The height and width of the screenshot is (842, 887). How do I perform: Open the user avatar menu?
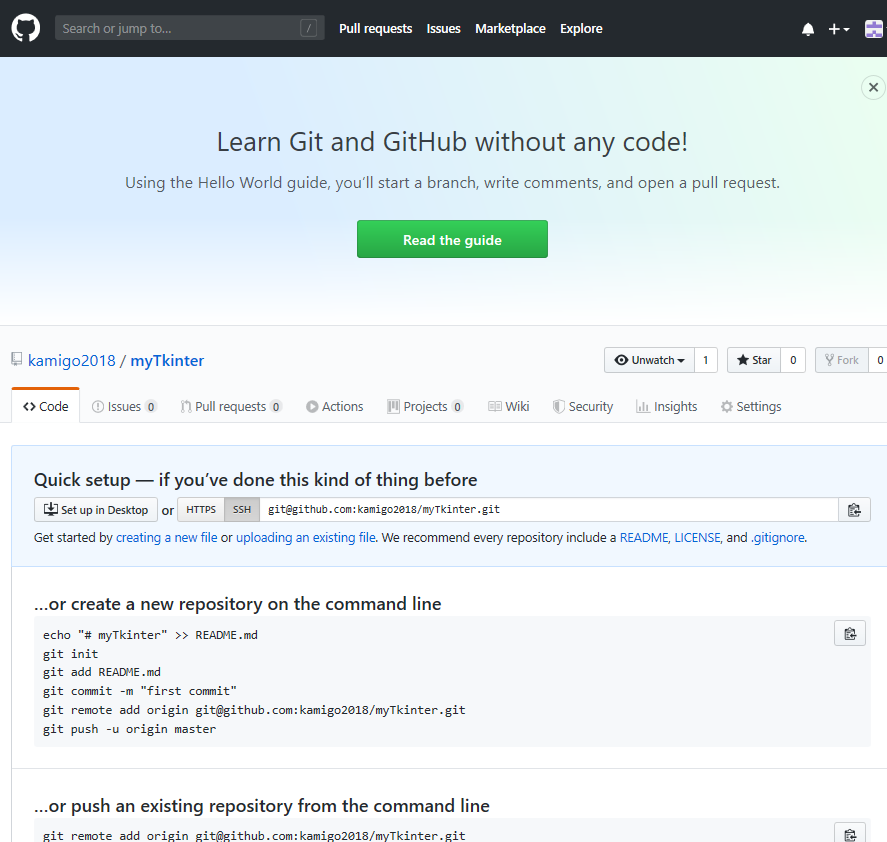[x=875, y=29]
